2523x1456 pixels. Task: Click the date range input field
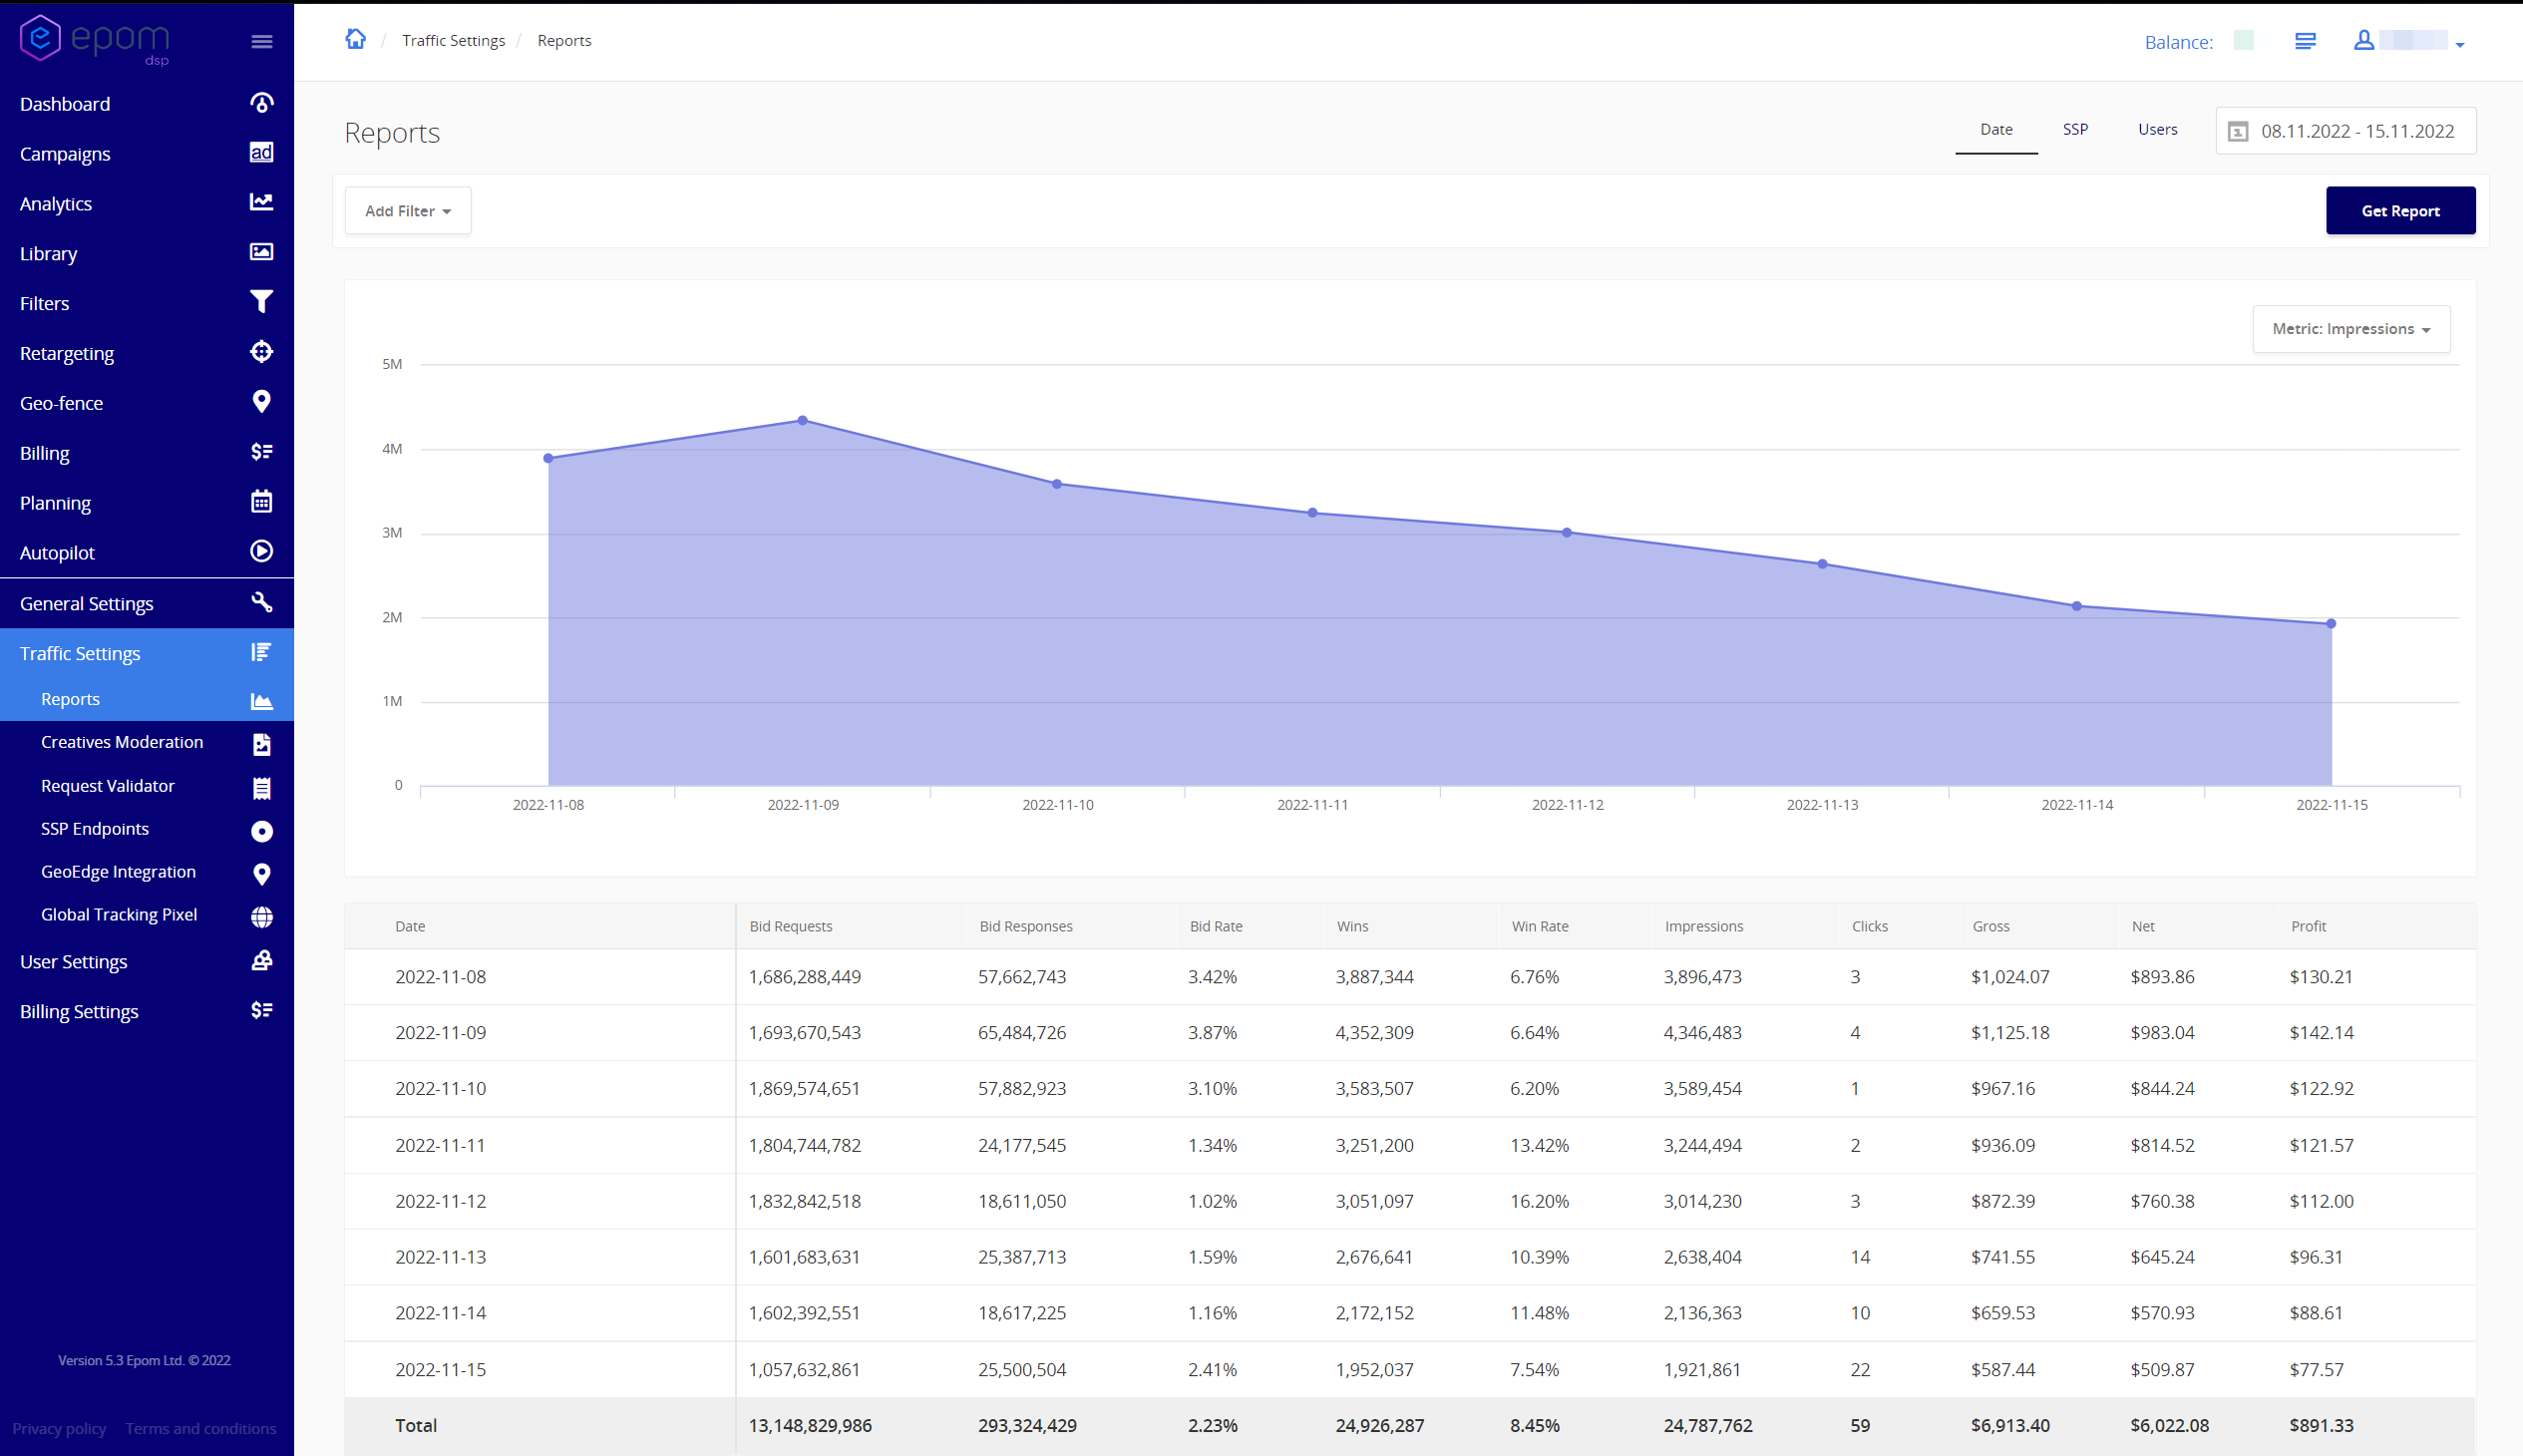tap(2345, 131)
